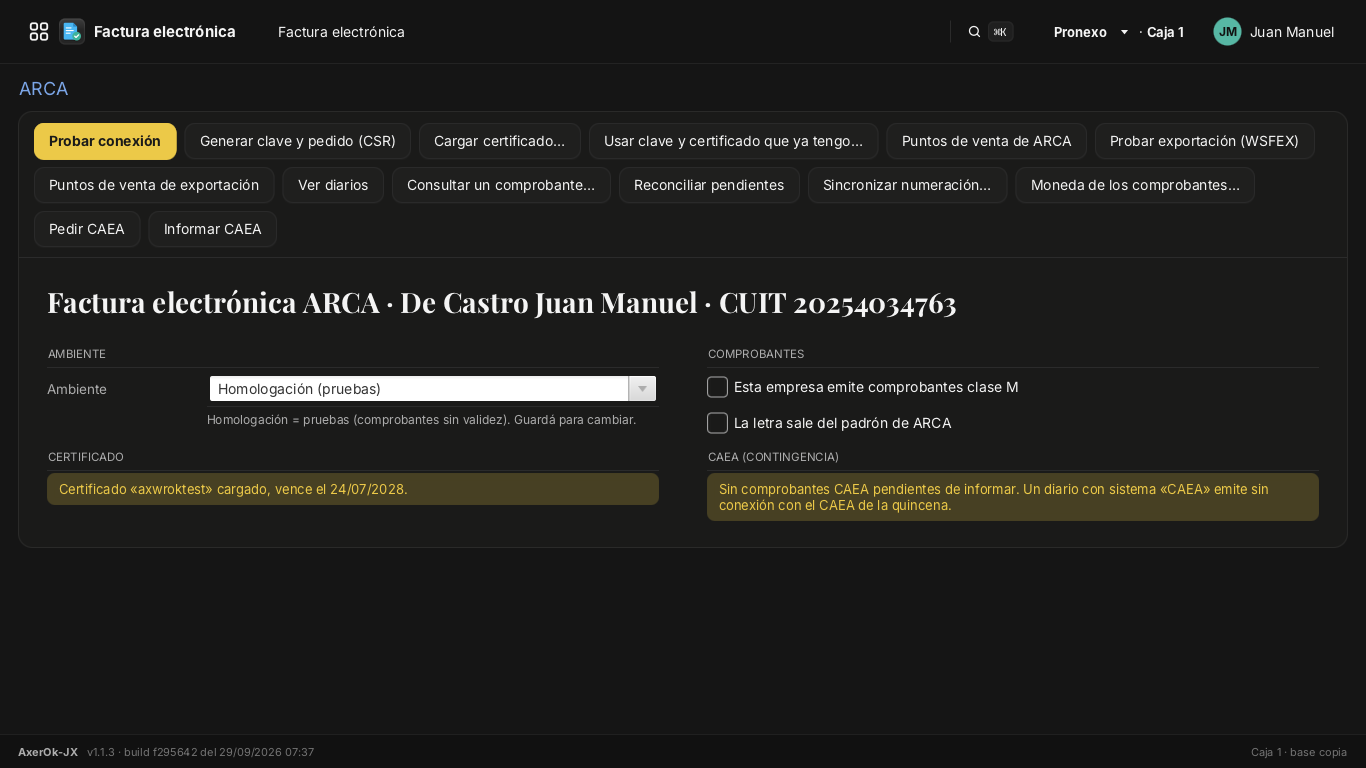Click the Ver diarios button

tap(333, 185)
